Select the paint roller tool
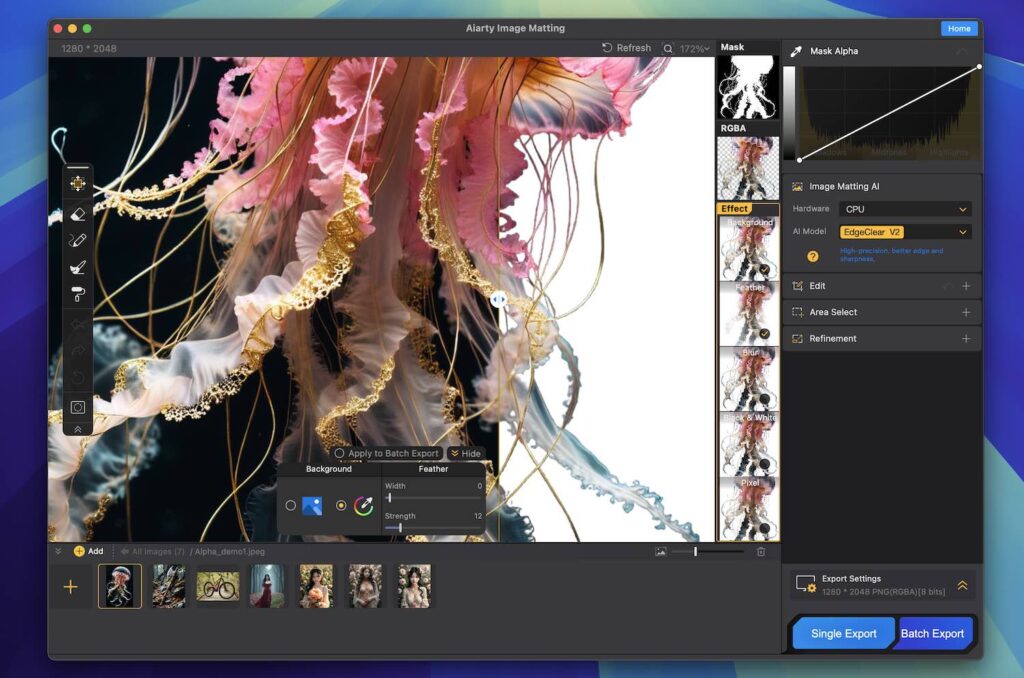The image size is (1024, 678). click(x=78, y=295)
